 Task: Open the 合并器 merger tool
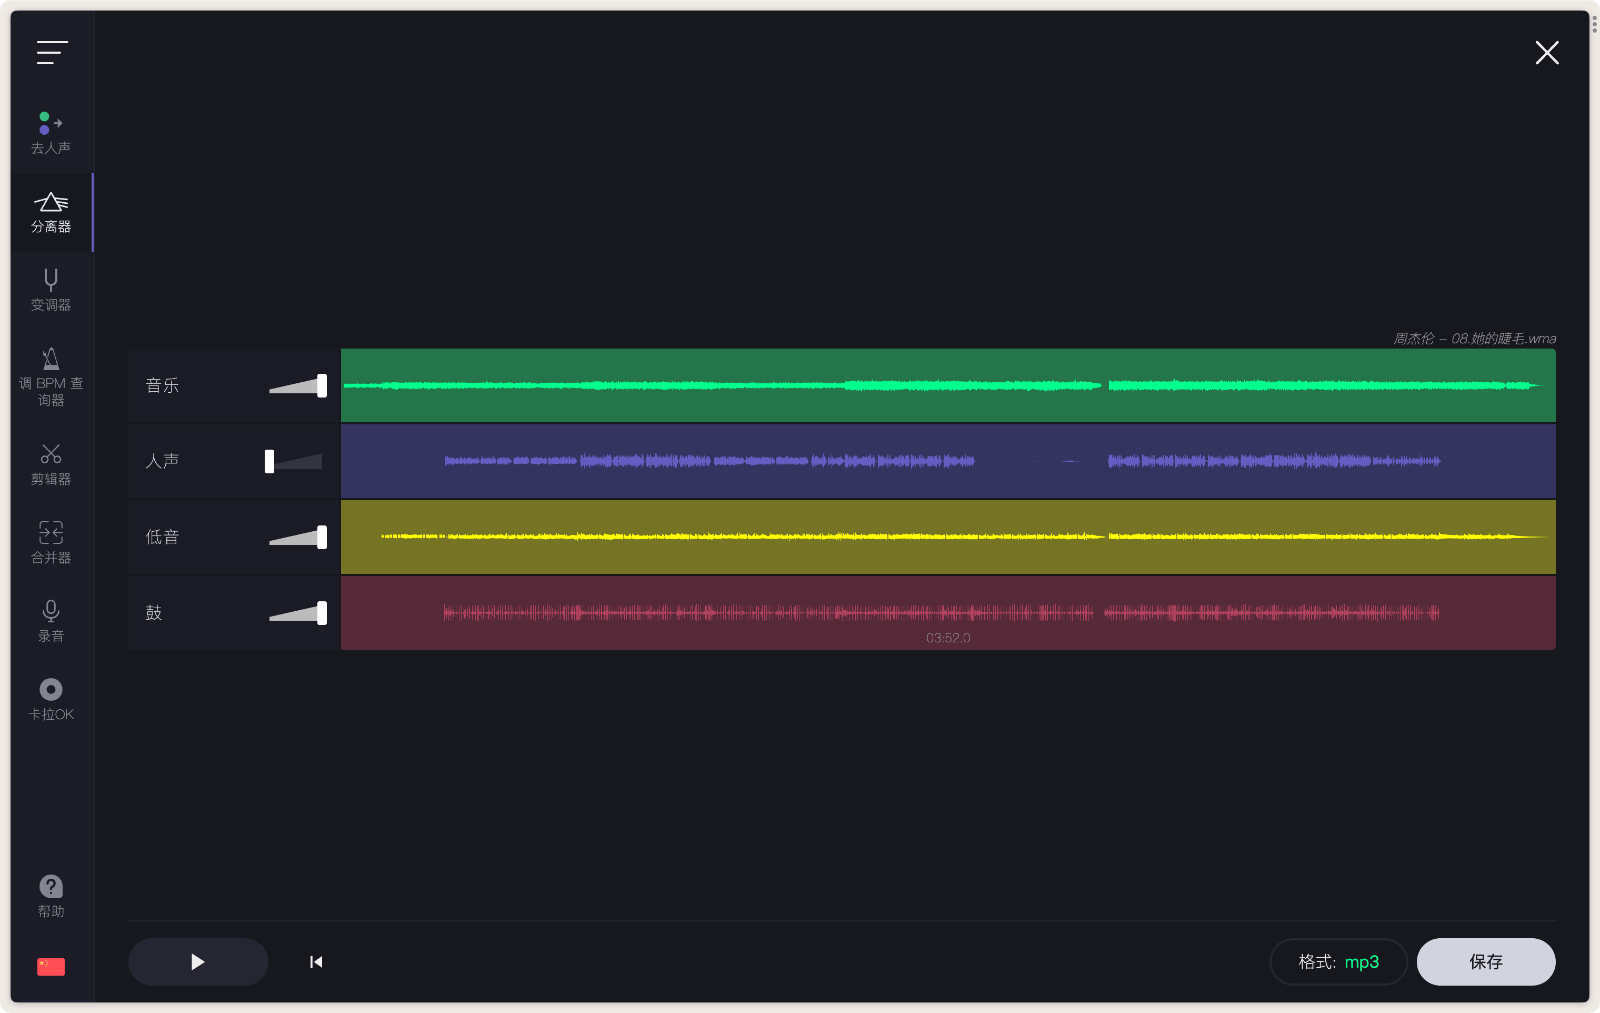point(51,540)
